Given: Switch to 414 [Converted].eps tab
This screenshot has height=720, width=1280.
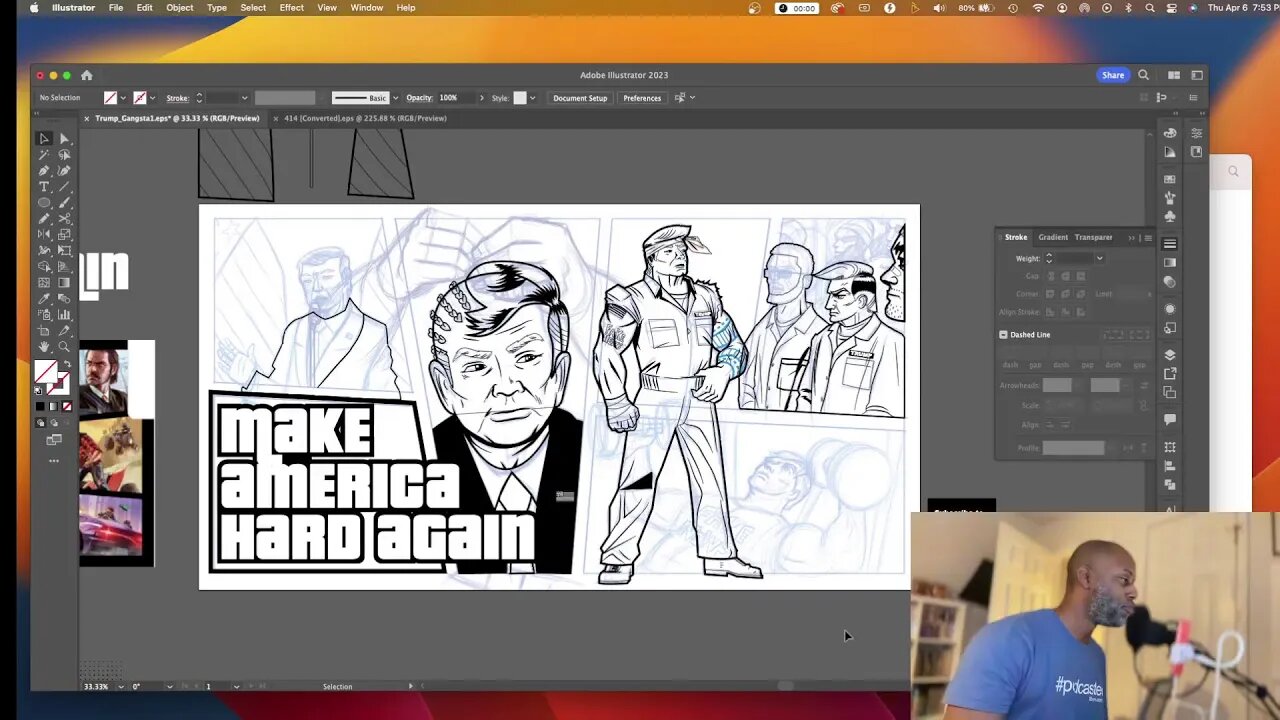Looking at the screenshot, I should 365,118.
